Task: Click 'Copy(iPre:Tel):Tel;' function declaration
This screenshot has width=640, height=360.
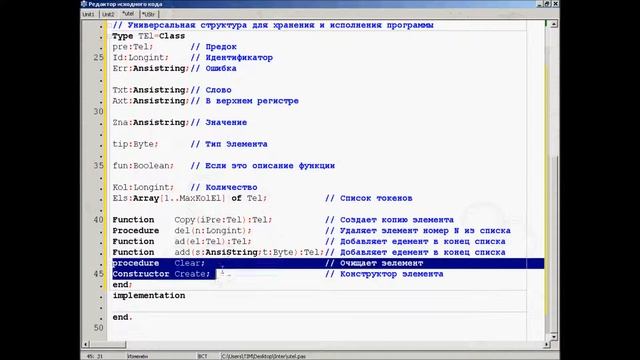Action: (223, 220)
